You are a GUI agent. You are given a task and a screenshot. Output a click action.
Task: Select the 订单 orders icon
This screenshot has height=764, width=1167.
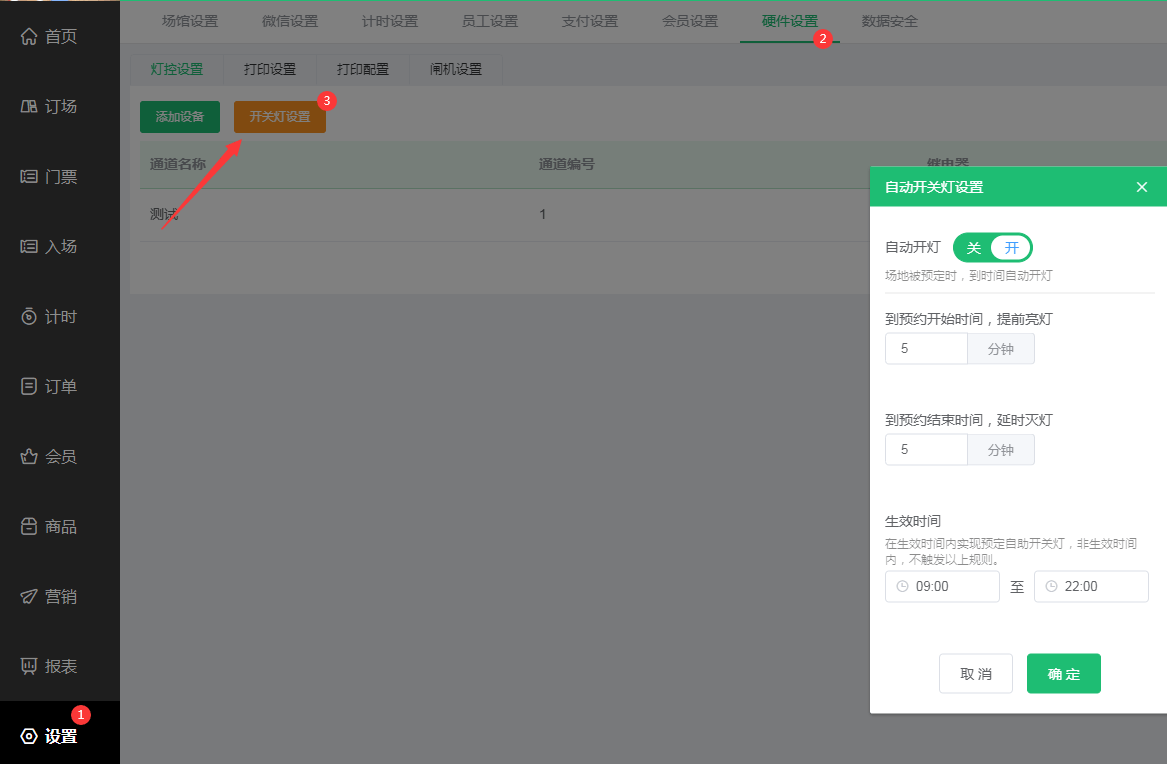[42, 386]
